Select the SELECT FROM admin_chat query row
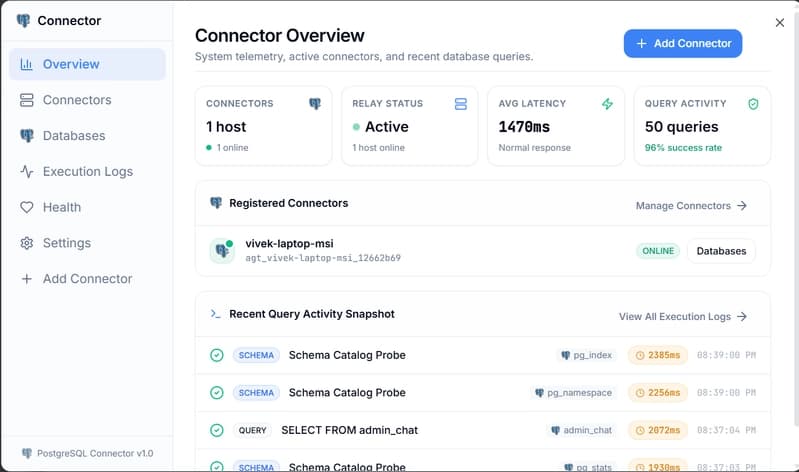Image resolution: width=799 pixels, height=472 pixels. click(x=483, y=430)
